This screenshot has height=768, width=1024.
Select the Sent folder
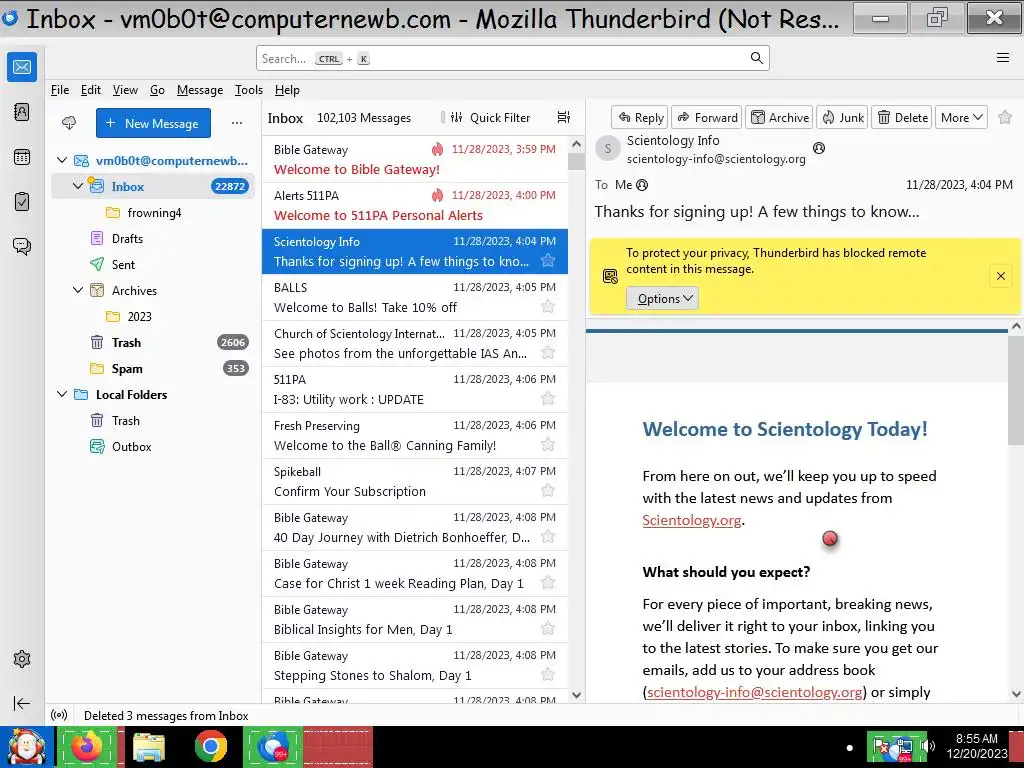pos(152,264)
